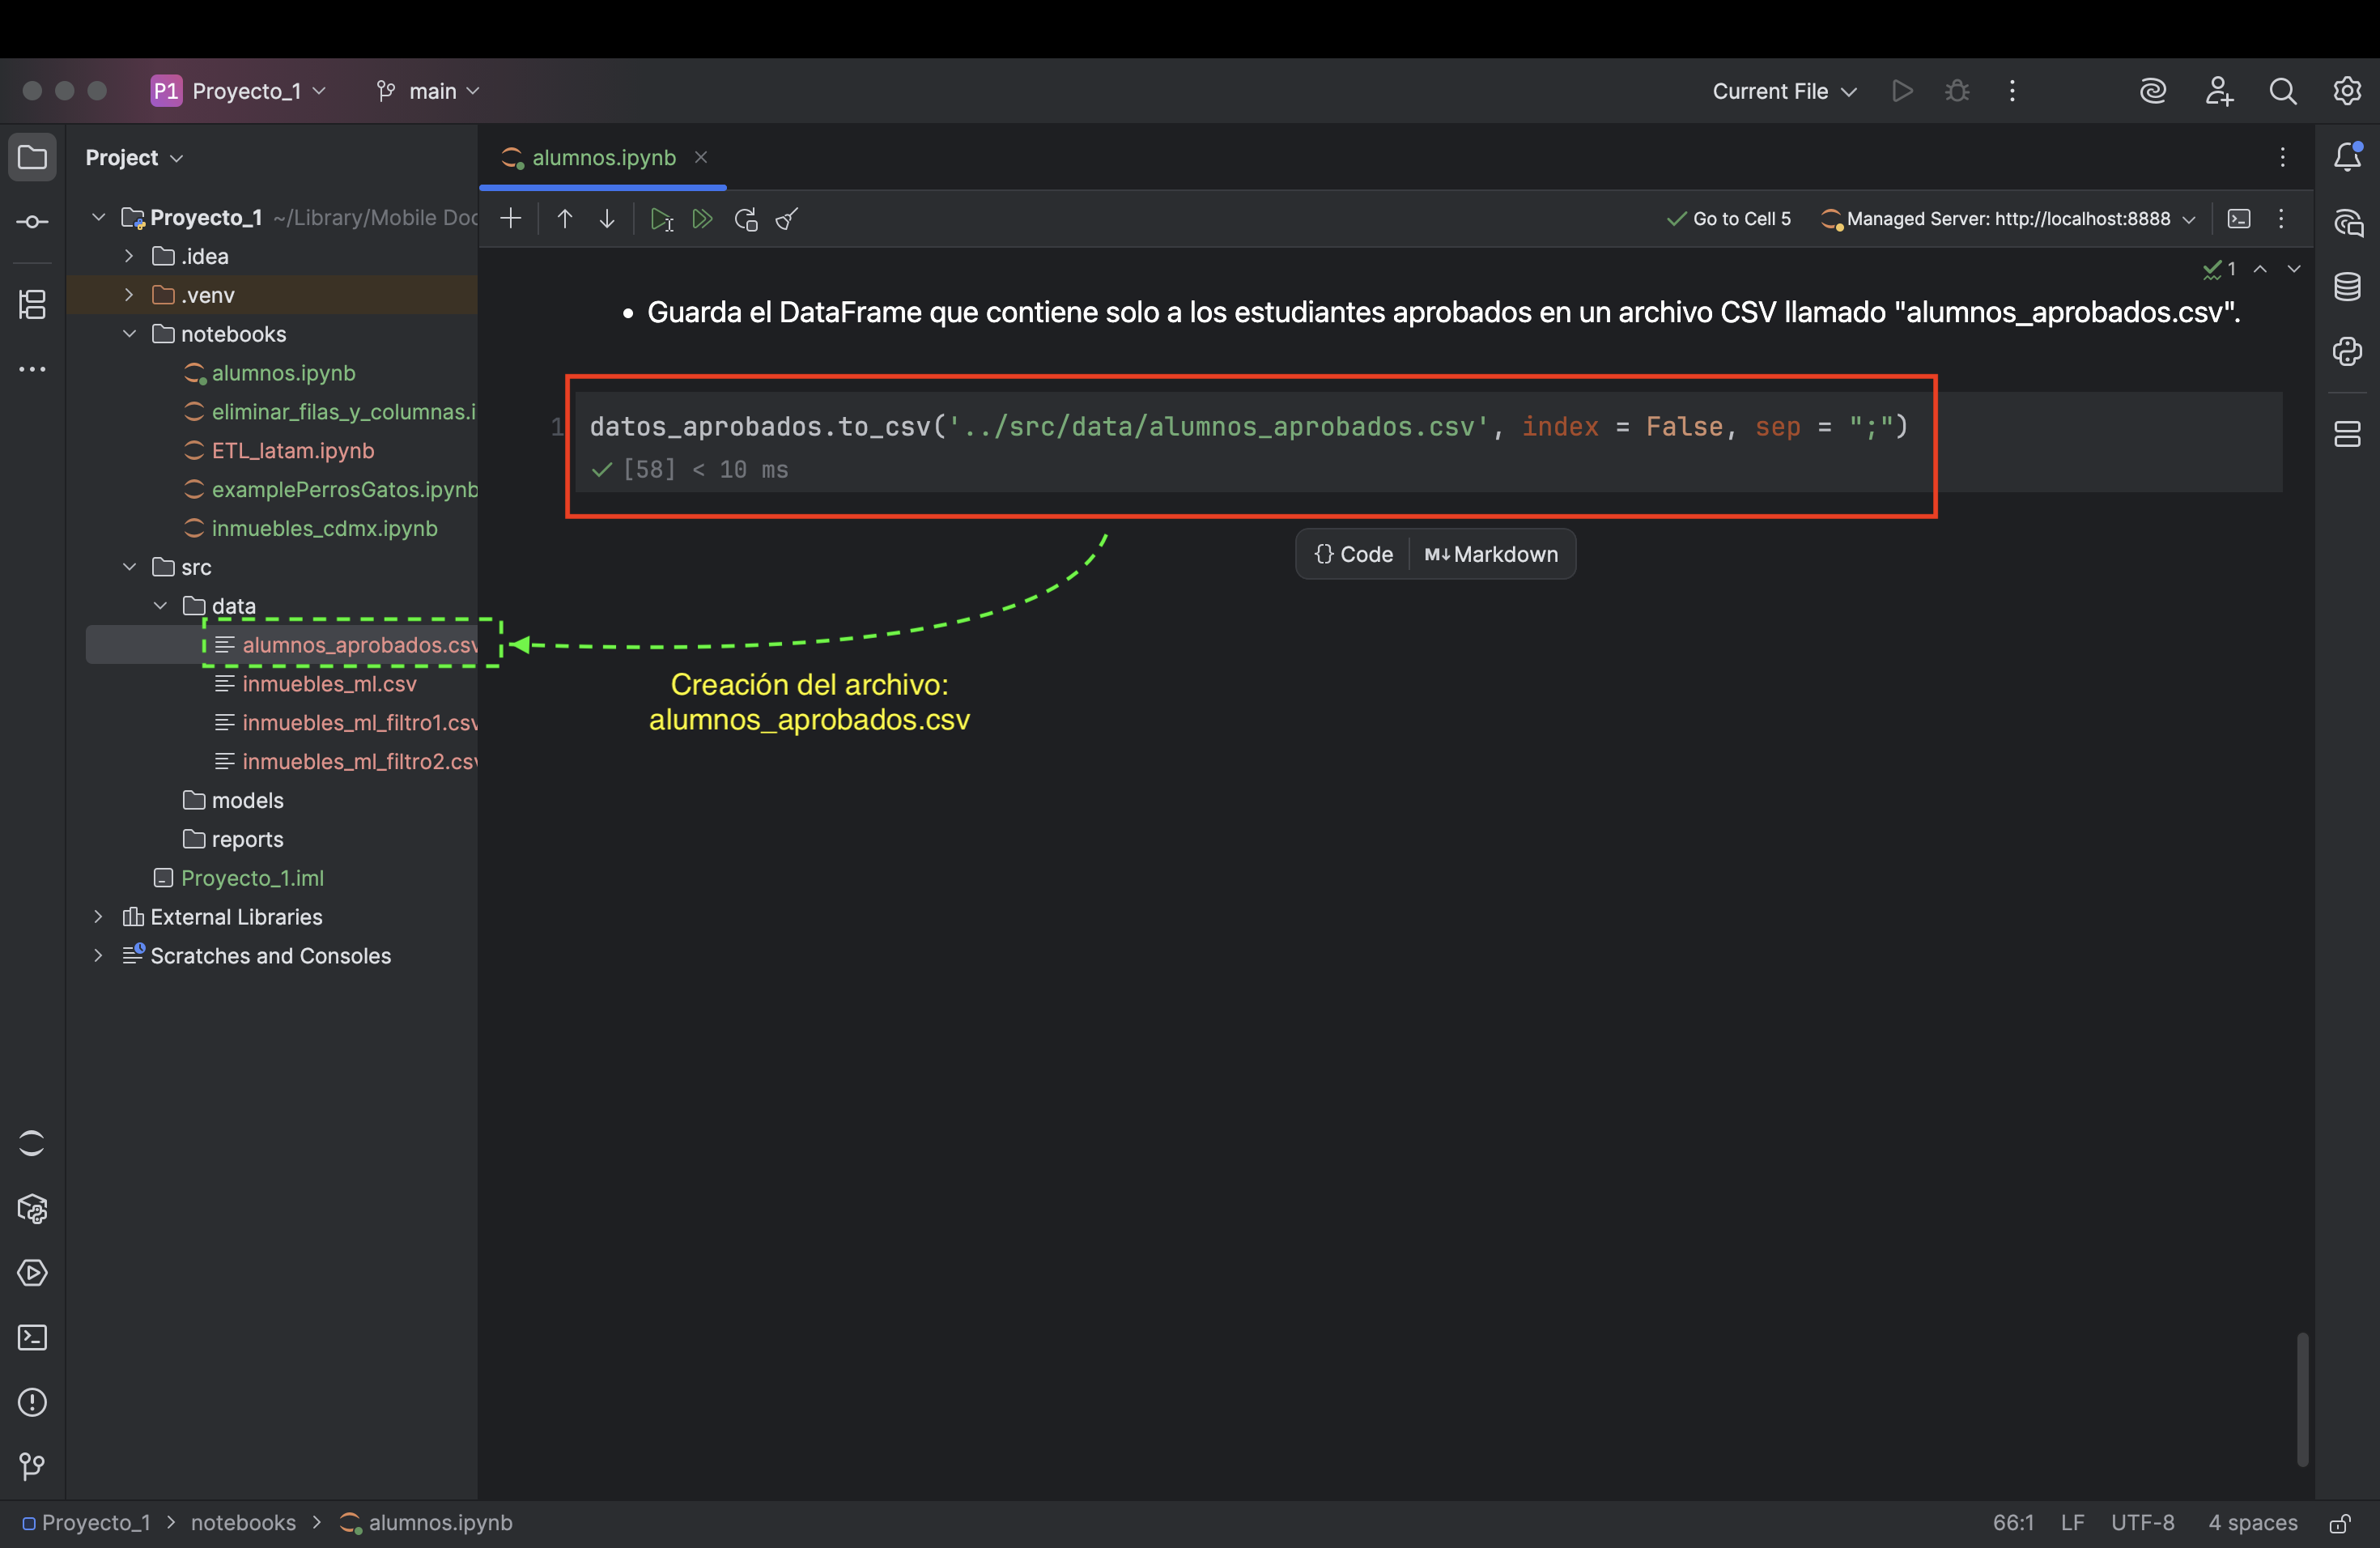Clear all cell outputs
Viewport: 2380px width, 1548px height.
(787, 219)
